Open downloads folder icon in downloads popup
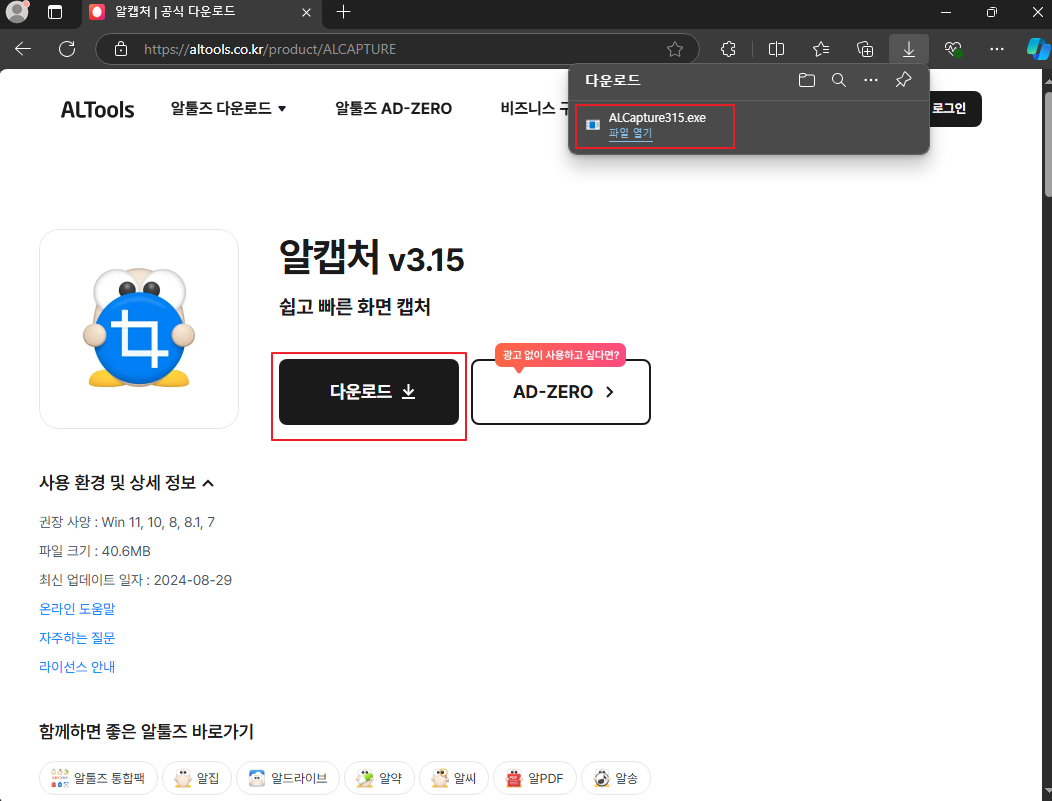1052x801 pixels. point(806,80)
